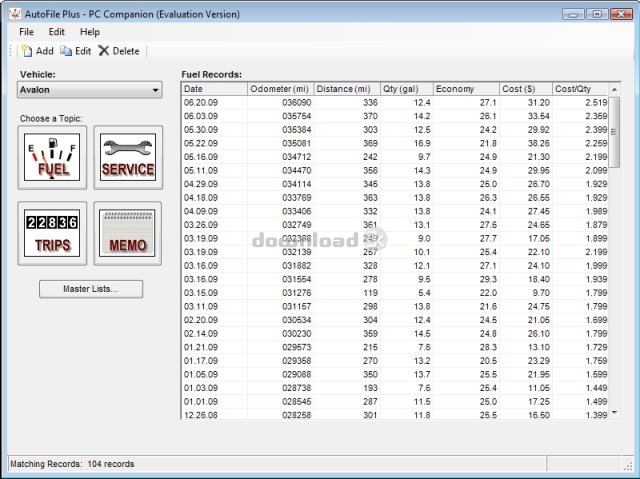
Task: Click distance value 119
Action: [x=370, y=293]
